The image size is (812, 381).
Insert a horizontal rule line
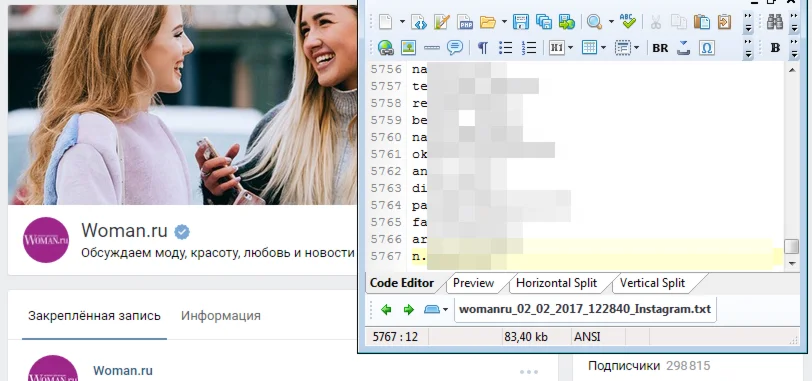(431, 48)
